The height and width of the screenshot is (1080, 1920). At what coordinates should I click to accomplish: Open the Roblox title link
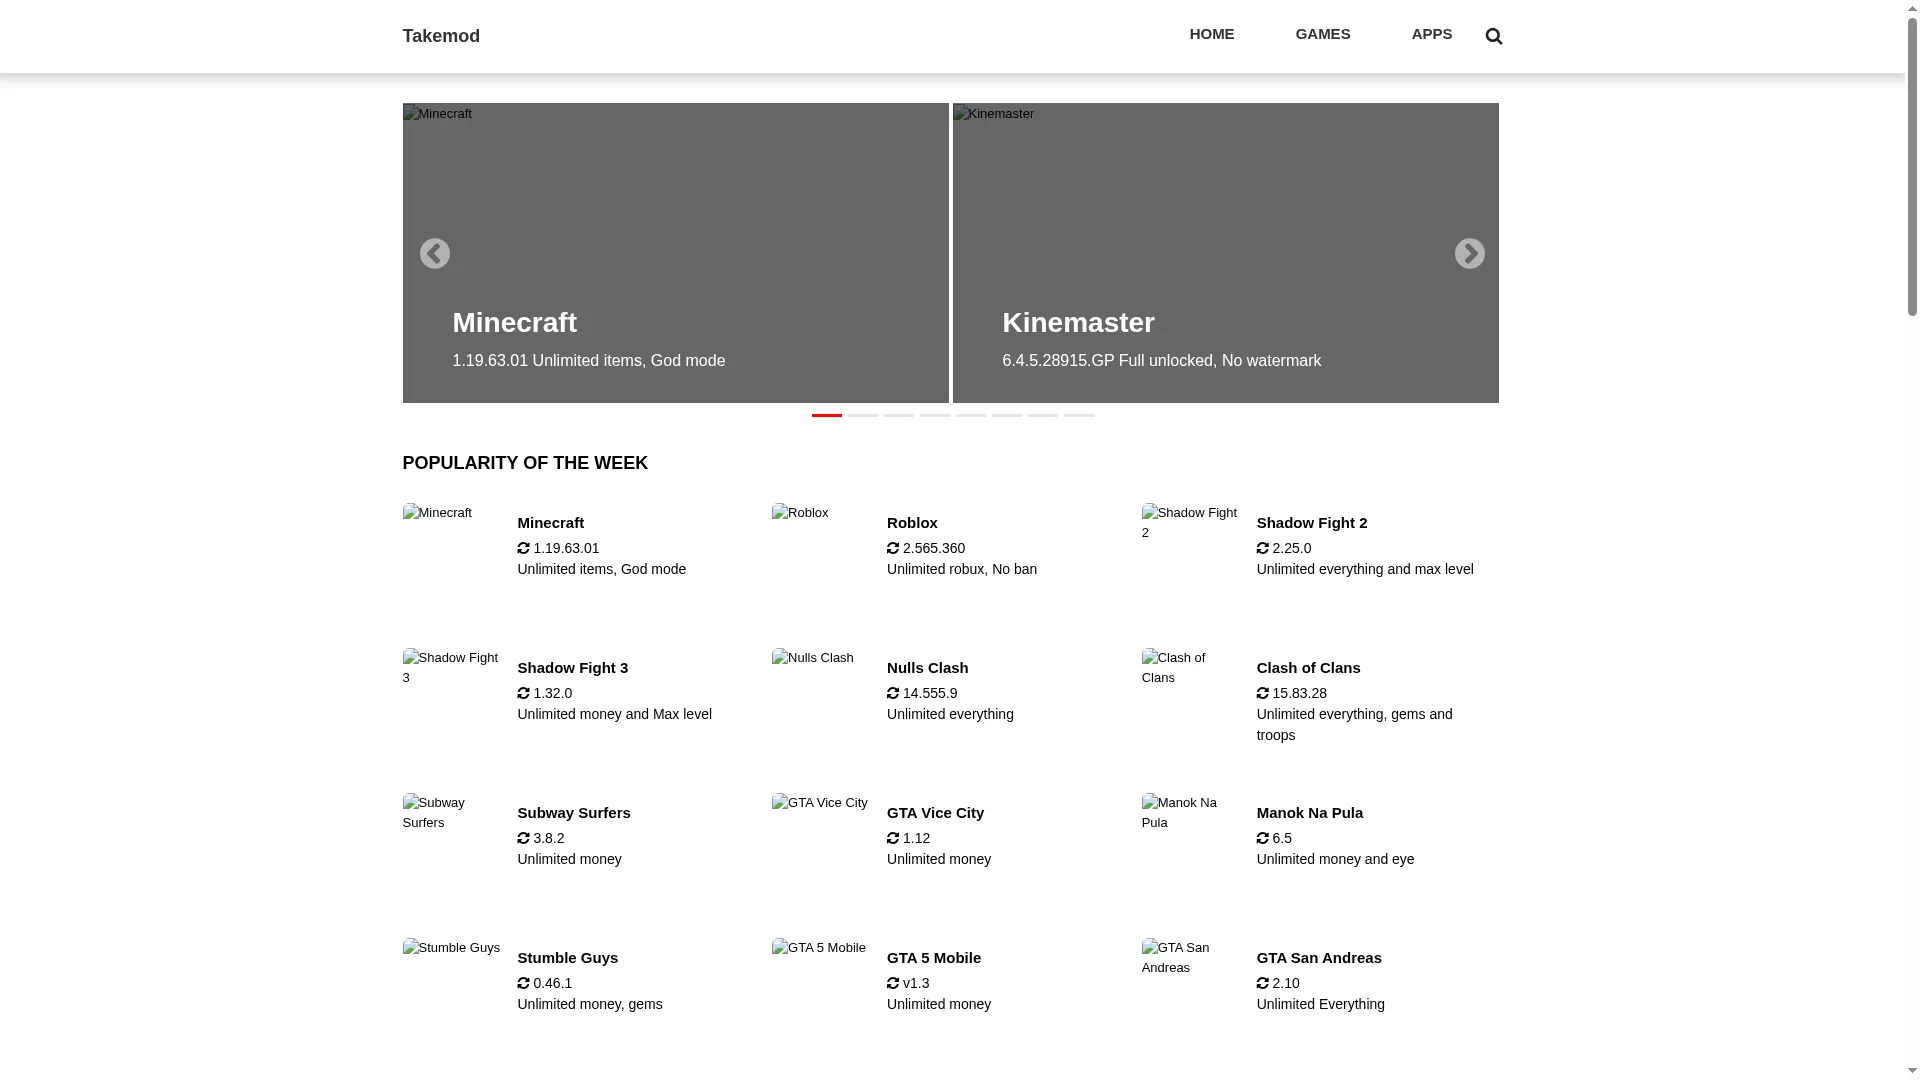coord(912,523)
